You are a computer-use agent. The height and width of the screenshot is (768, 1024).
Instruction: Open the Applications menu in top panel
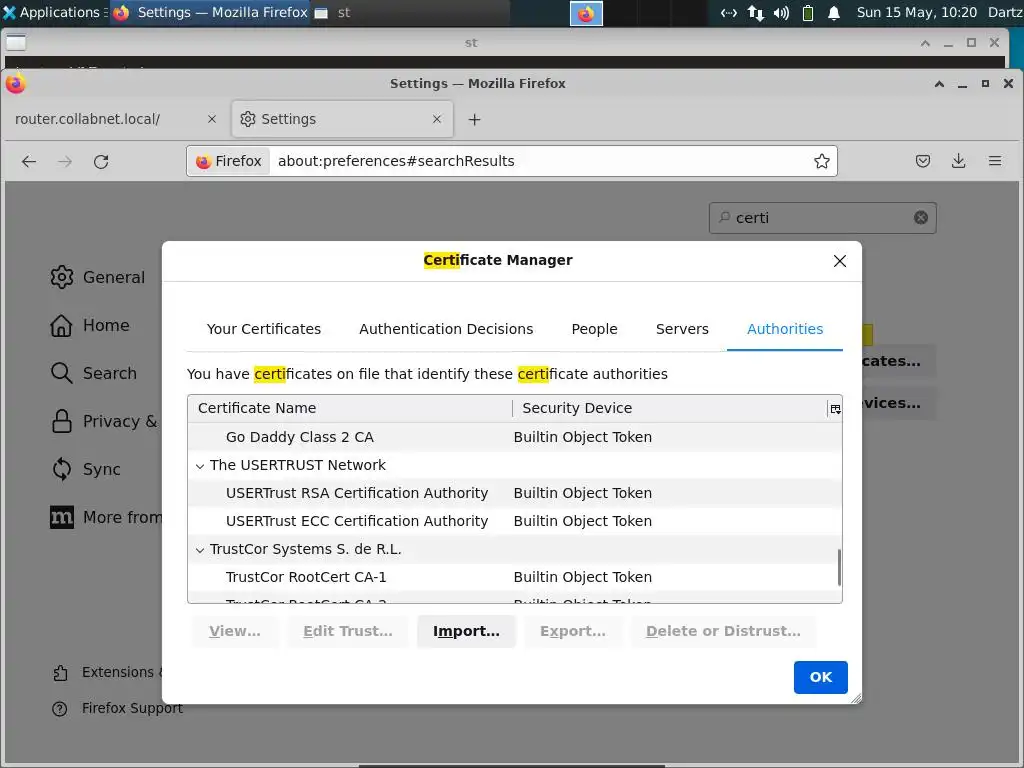click(x=52, y=12)
